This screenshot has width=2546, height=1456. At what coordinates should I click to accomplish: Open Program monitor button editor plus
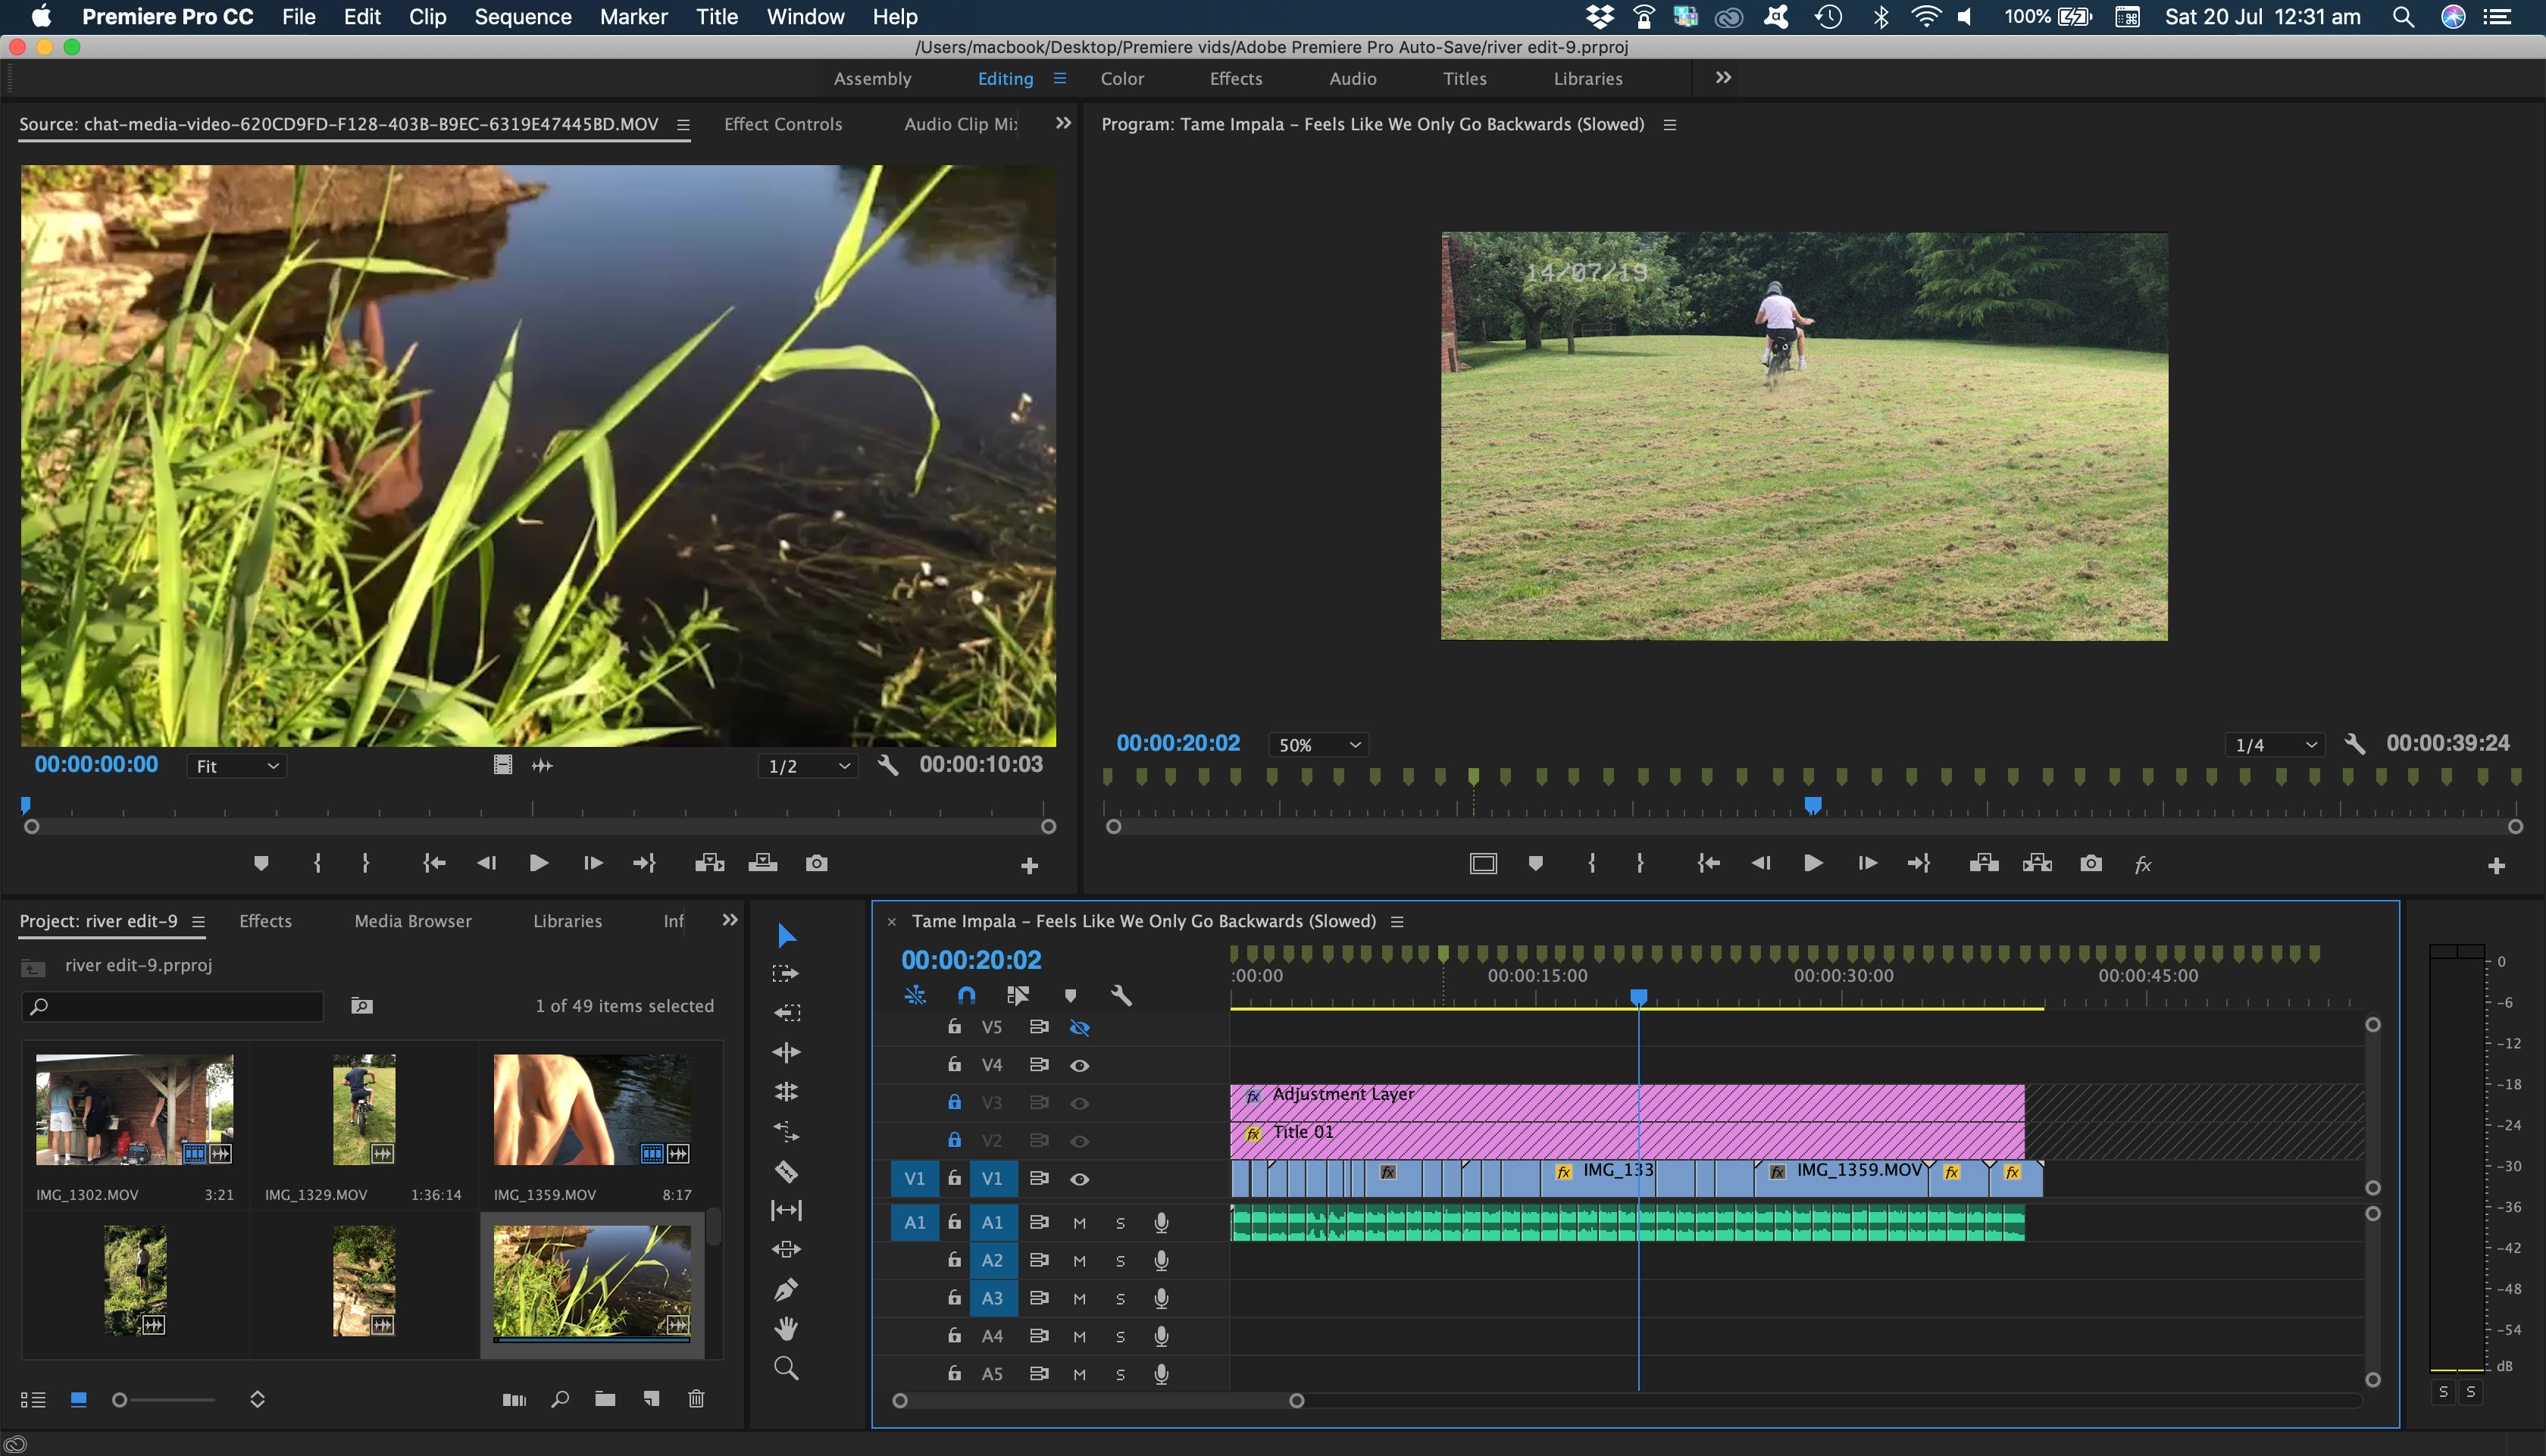(2496, 866)
